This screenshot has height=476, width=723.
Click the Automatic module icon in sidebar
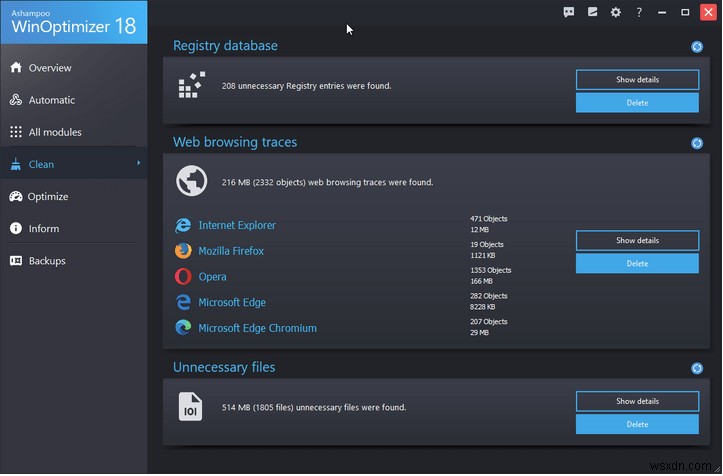coord(16,100)
